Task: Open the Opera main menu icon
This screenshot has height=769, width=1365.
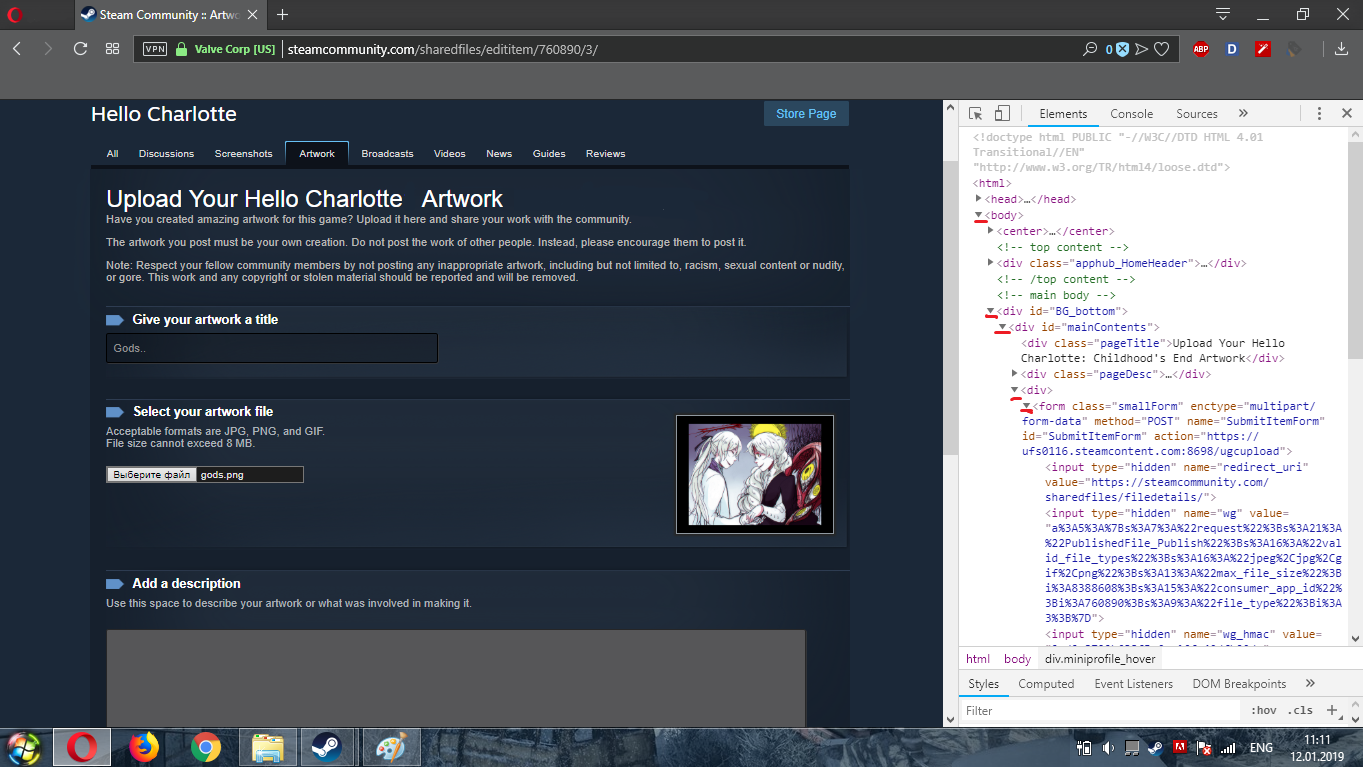Action: [16, 15]
